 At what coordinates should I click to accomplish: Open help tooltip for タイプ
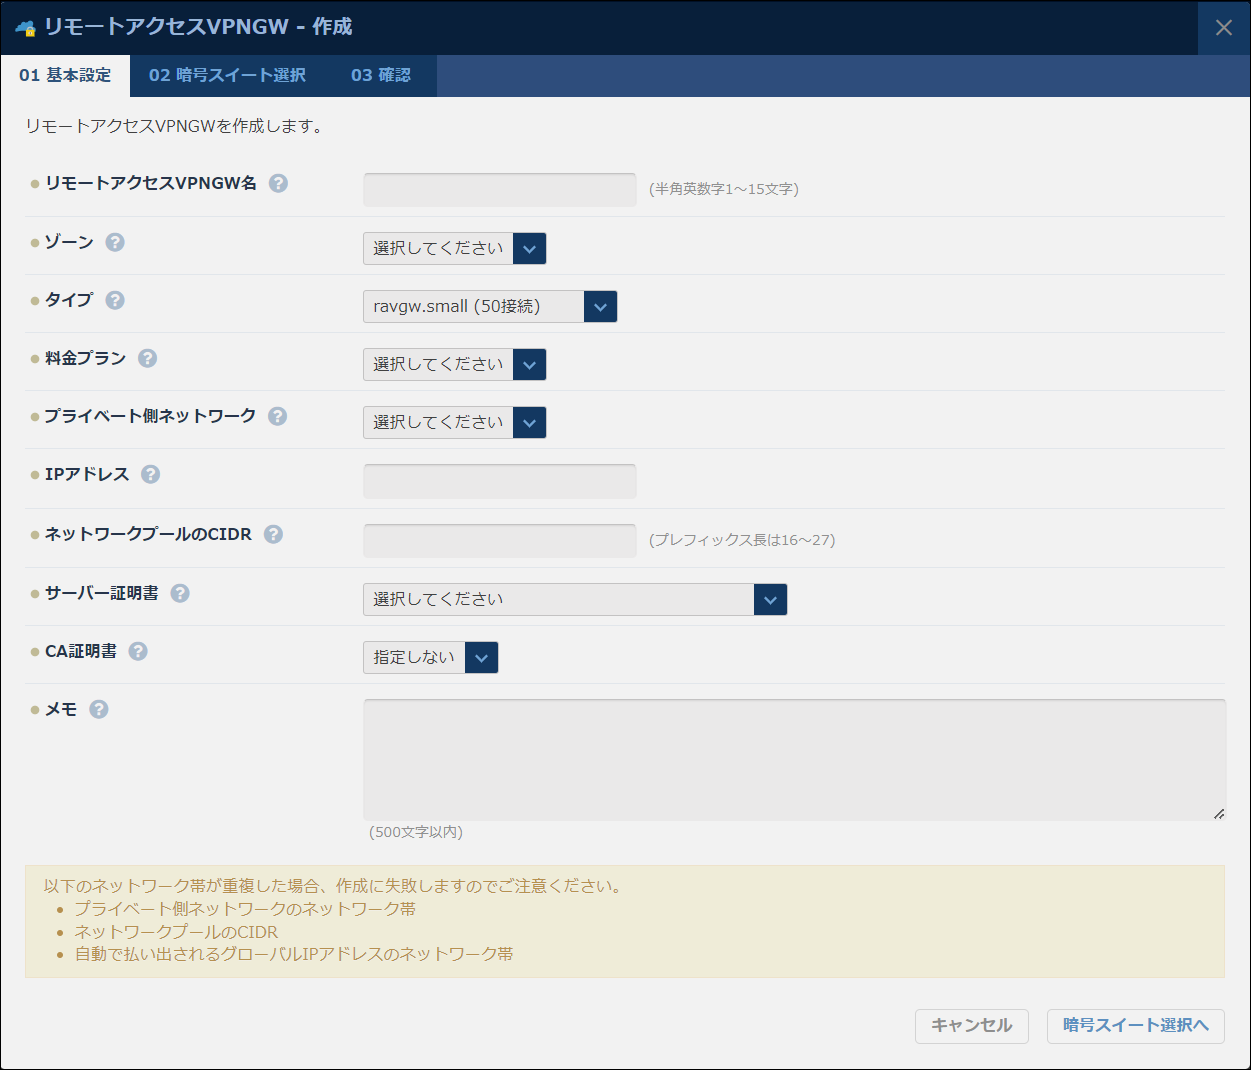(x=115, y=300)
